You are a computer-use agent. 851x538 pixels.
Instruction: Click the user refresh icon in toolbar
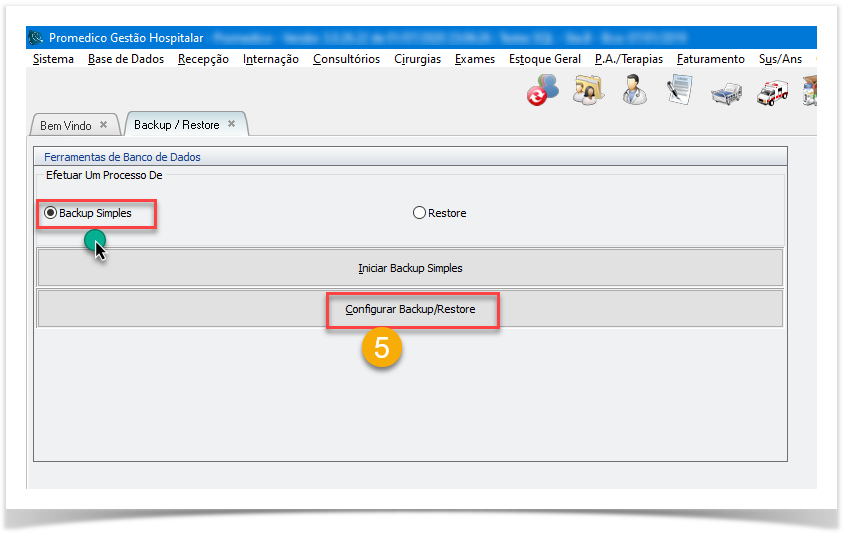coord(542,92)
